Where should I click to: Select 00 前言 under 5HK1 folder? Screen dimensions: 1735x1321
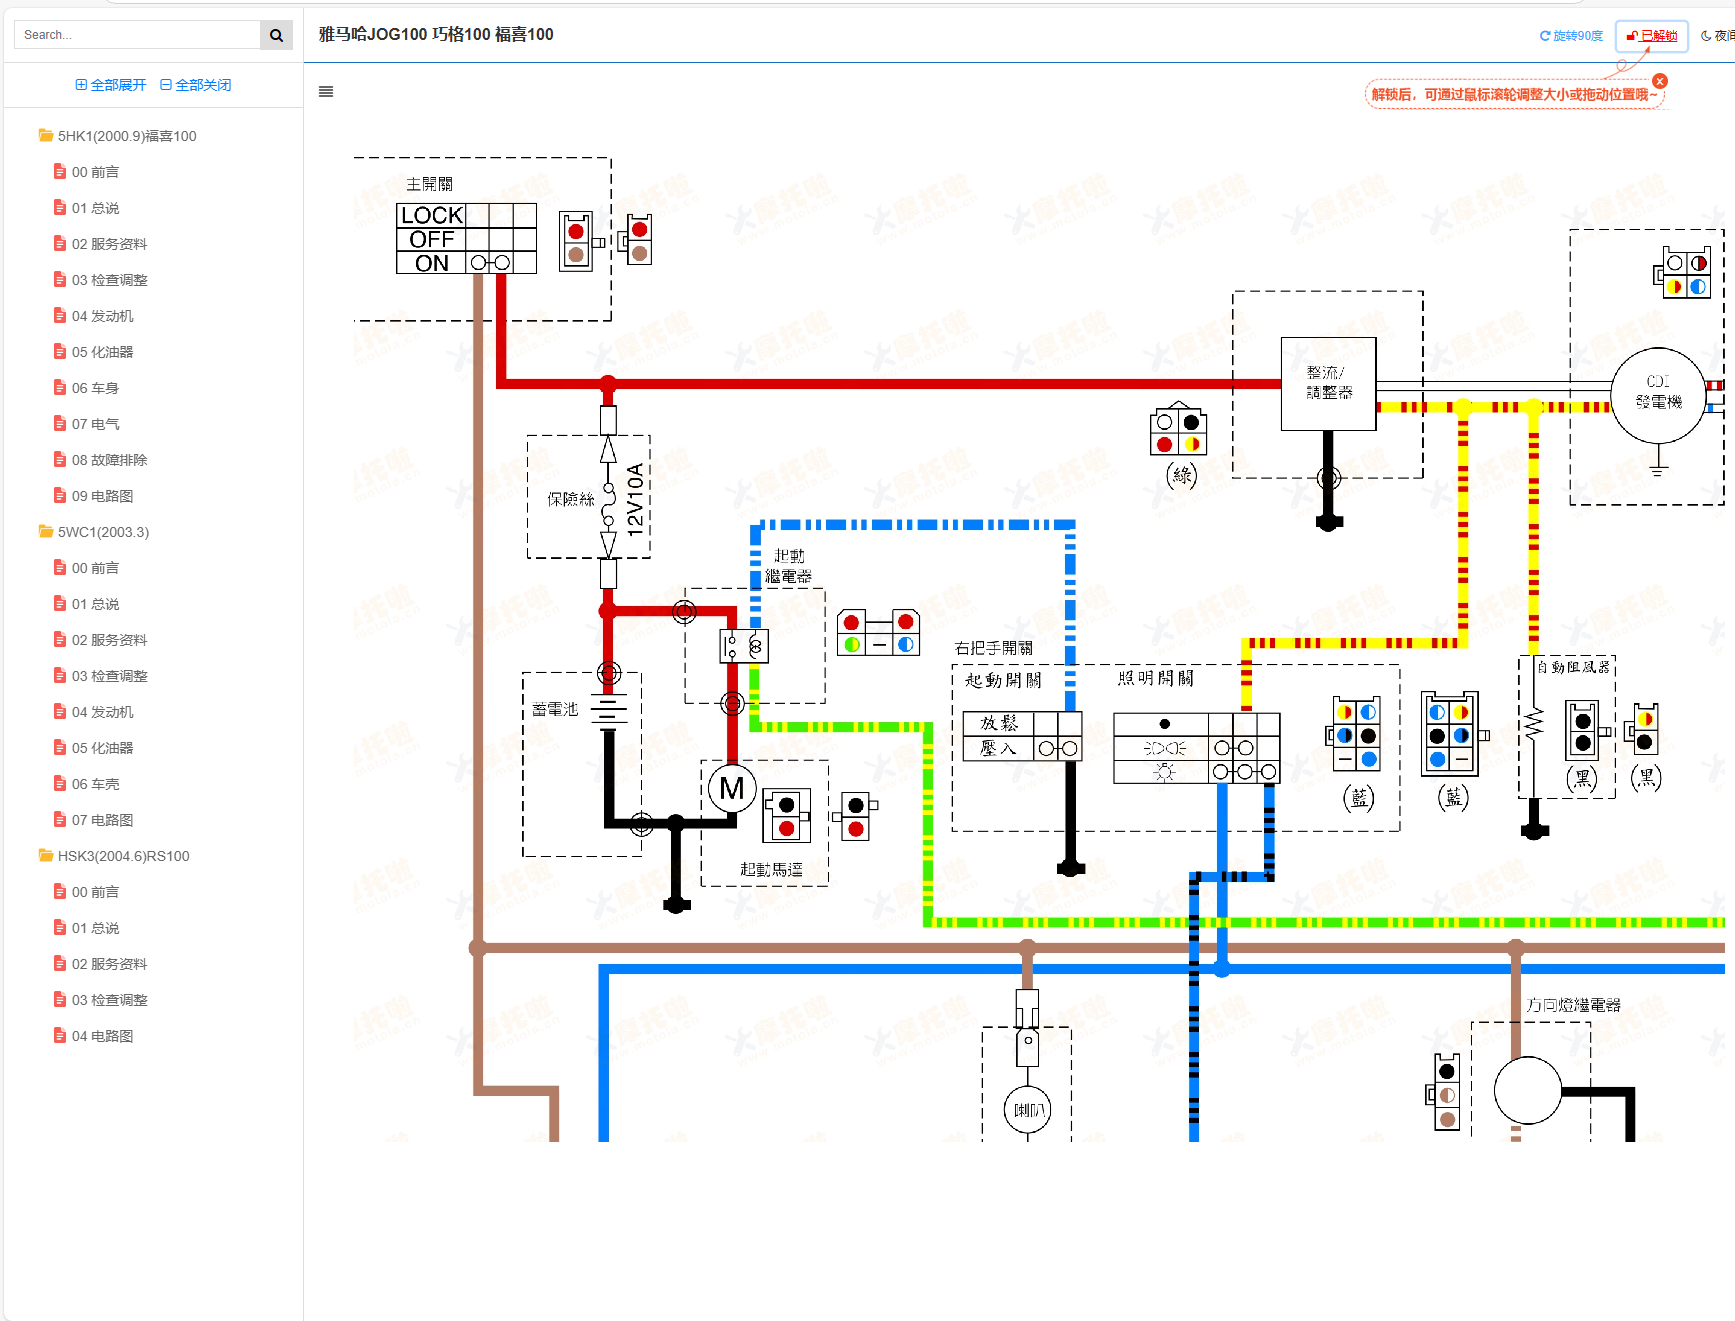pos(95,172)
